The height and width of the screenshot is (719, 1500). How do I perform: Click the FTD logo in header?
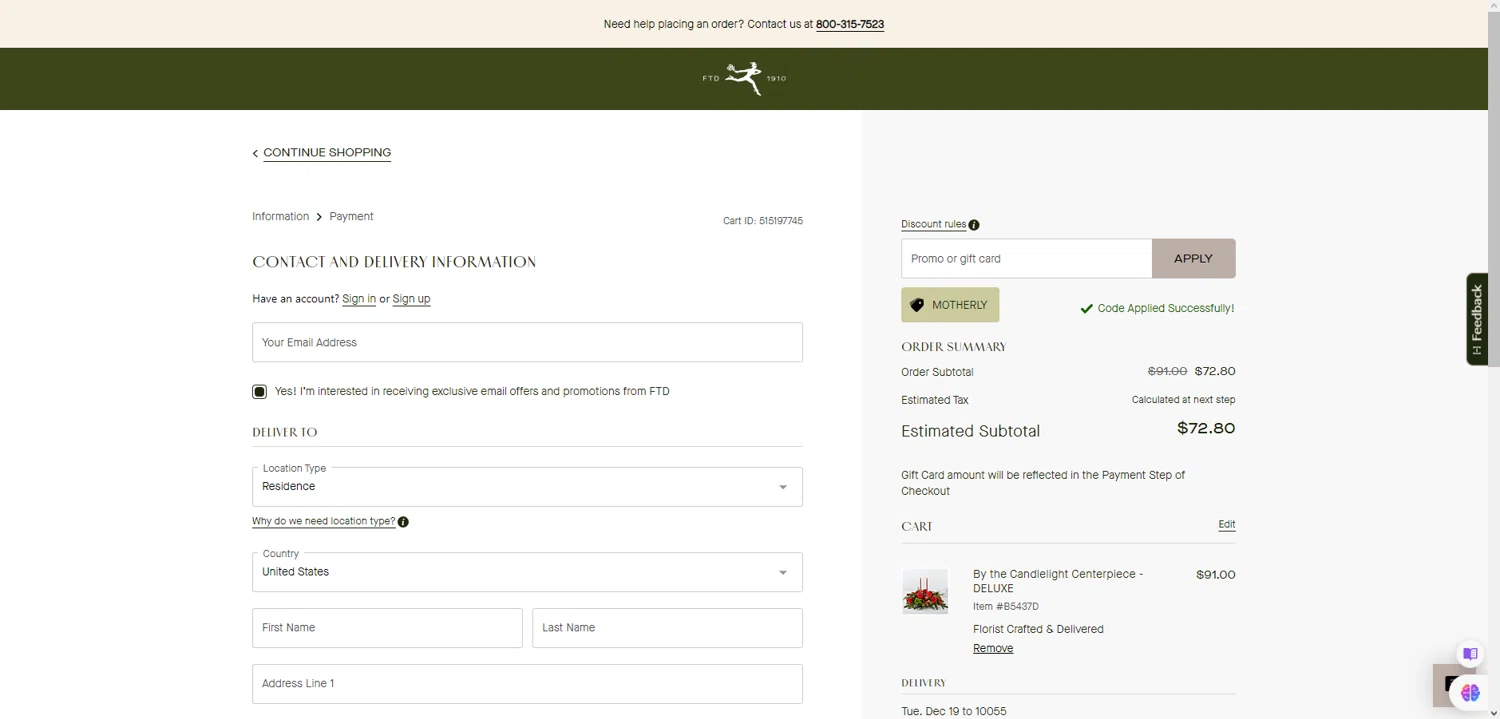pos(744,78)
